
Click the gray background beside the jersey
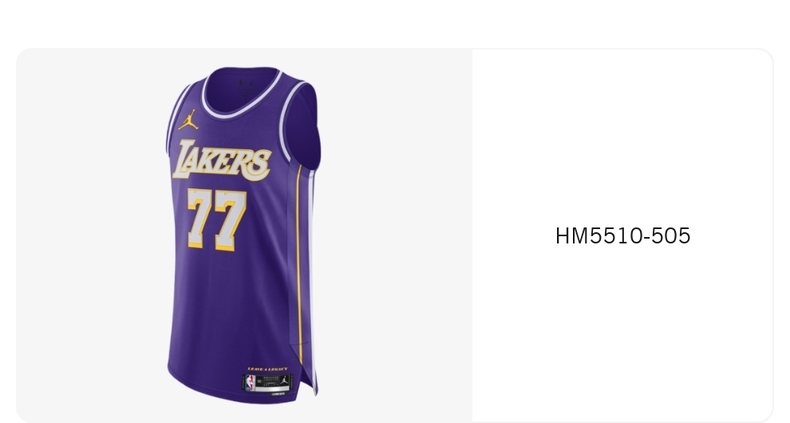(x=393, y=235)
